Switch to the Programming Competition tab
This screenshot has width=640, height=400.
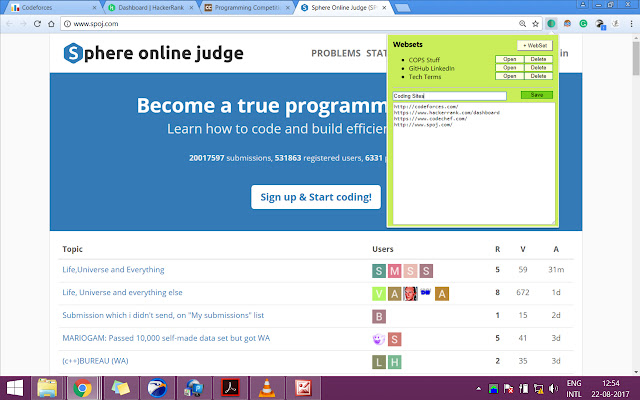(x=247, y=7)
